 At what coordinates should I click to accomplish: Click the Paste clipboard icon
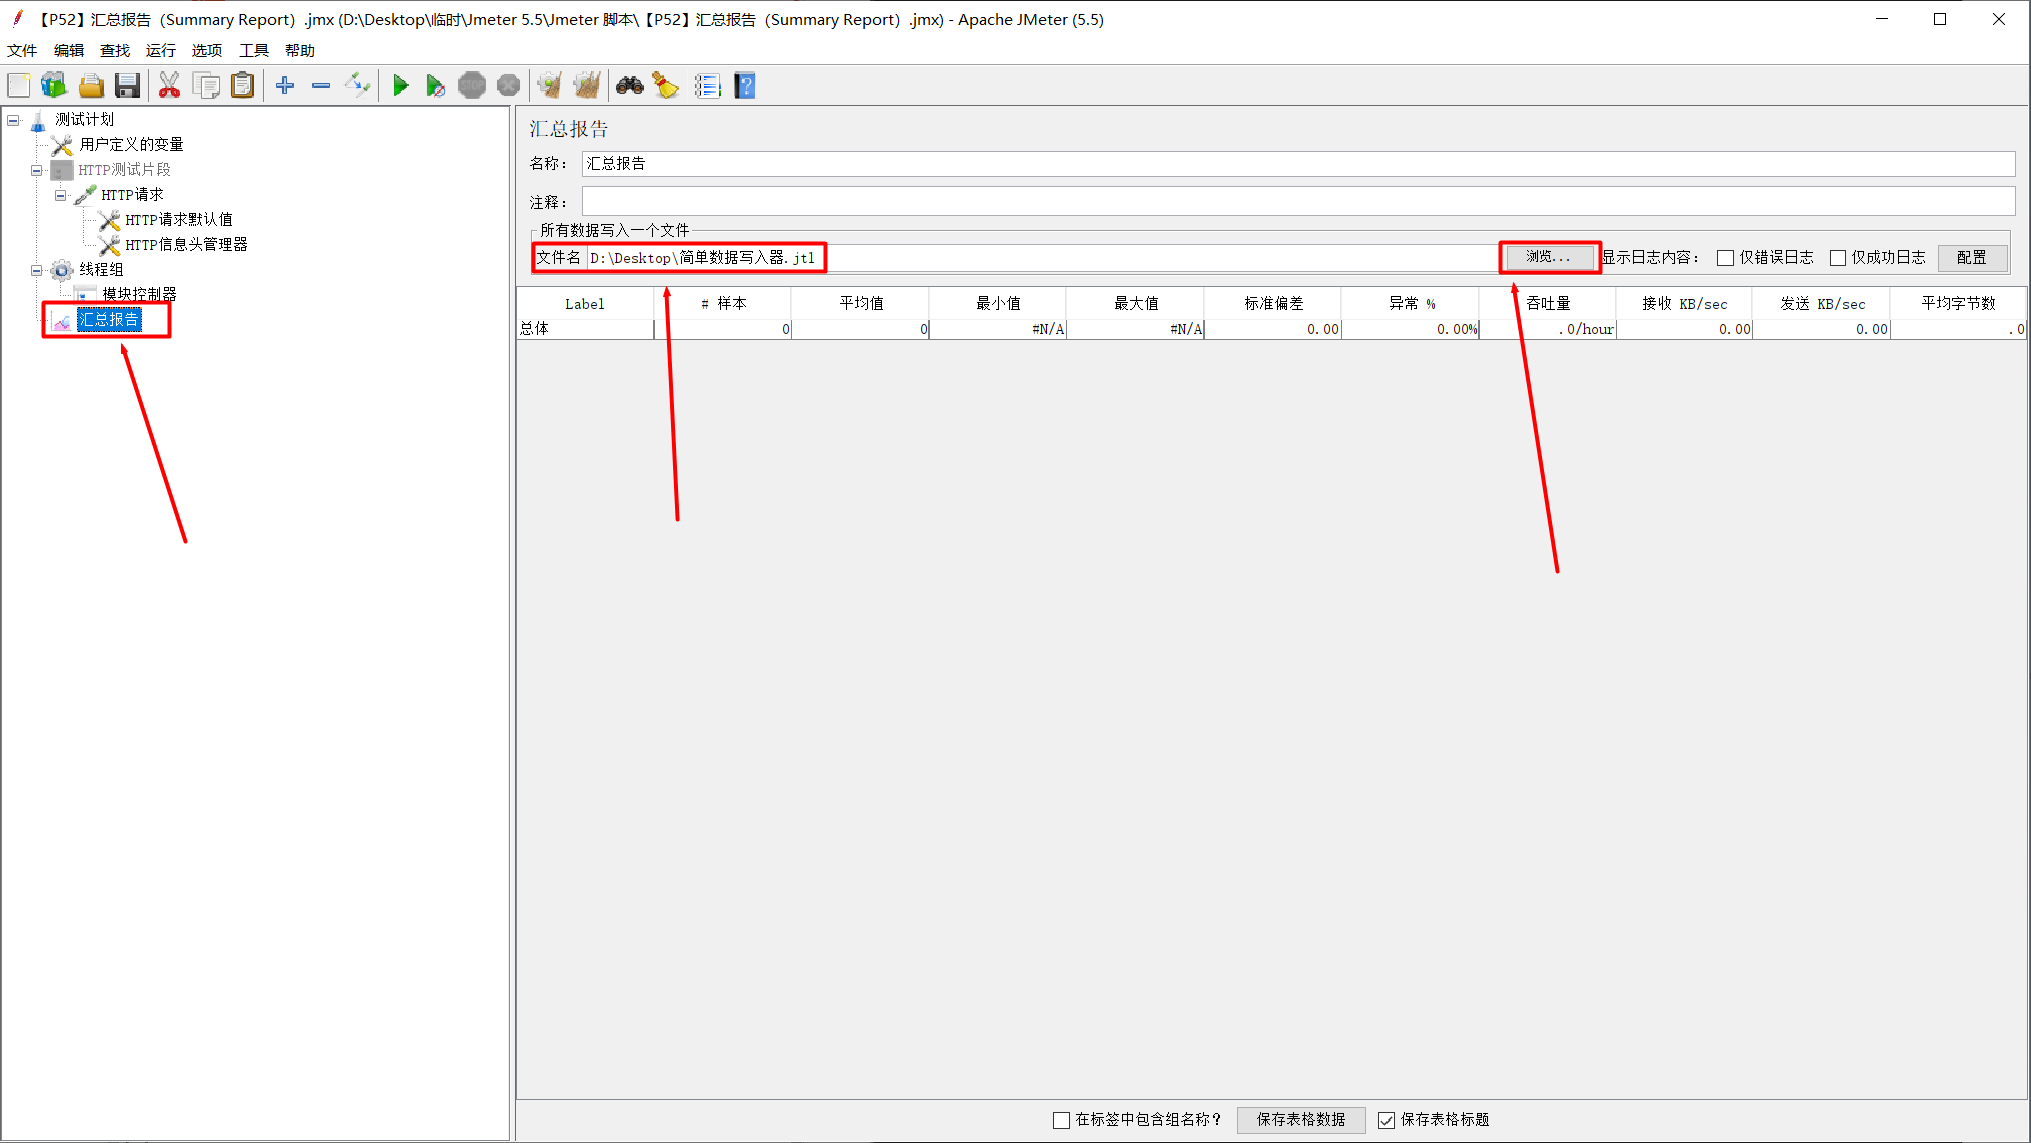(242, 86)
